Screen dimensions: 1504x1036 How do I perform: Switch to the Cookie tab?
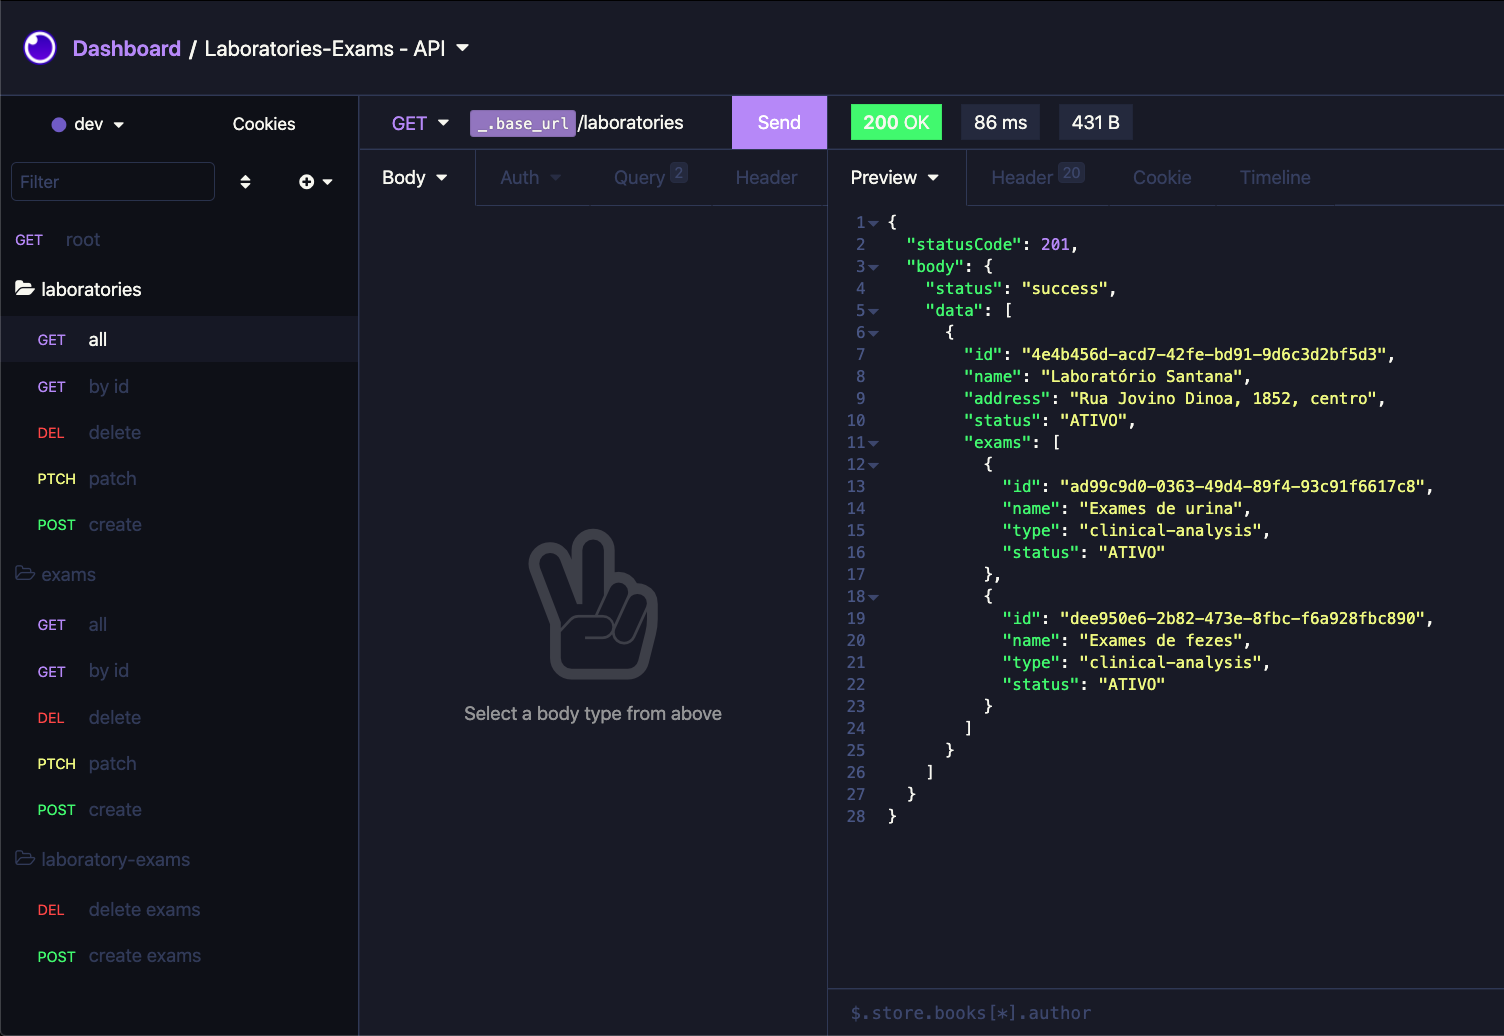(1162, 177)
